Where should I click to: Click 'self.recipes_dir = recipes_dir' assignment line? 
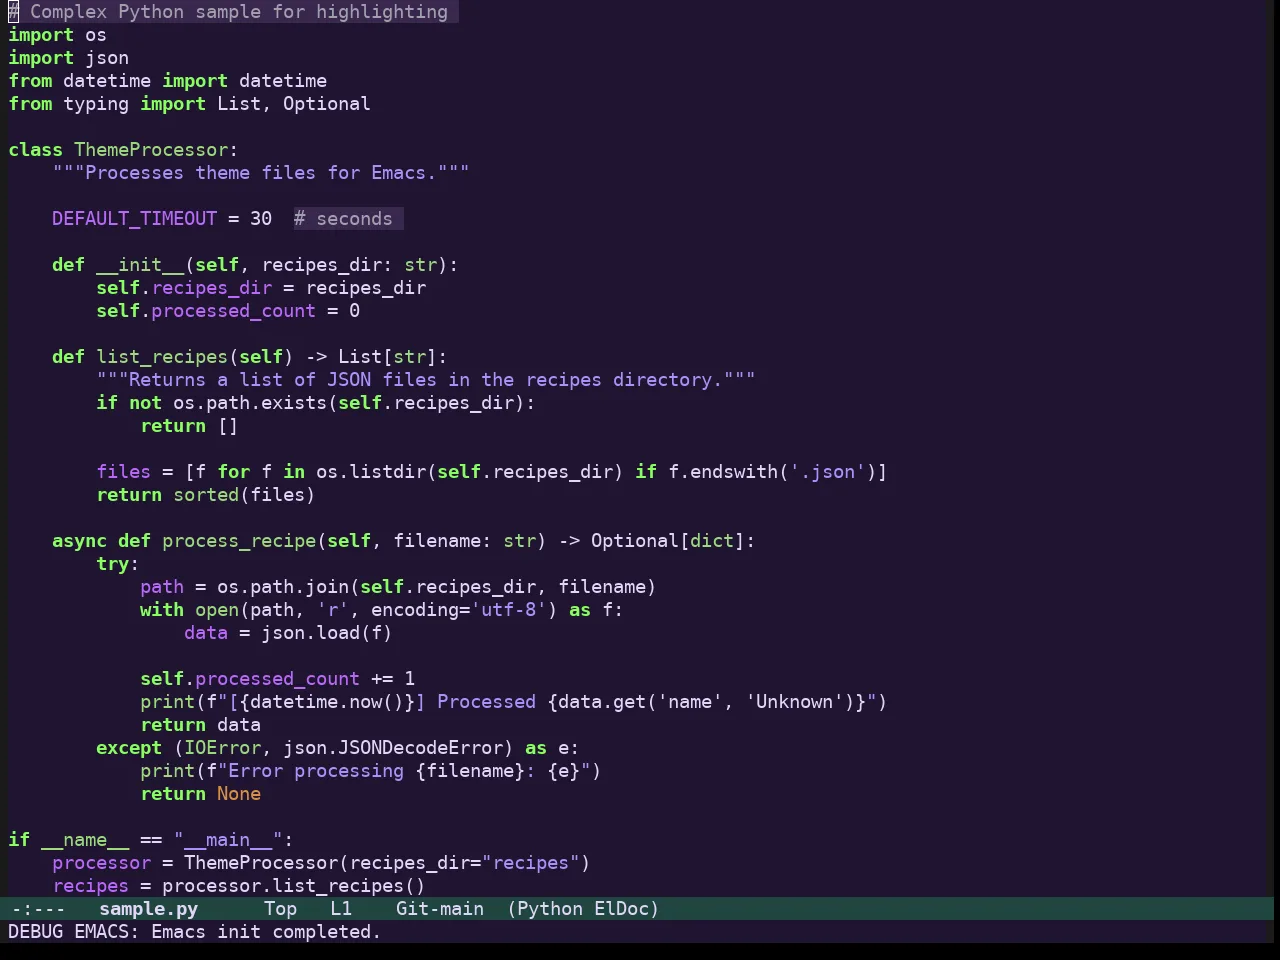[x=261, y=288]
